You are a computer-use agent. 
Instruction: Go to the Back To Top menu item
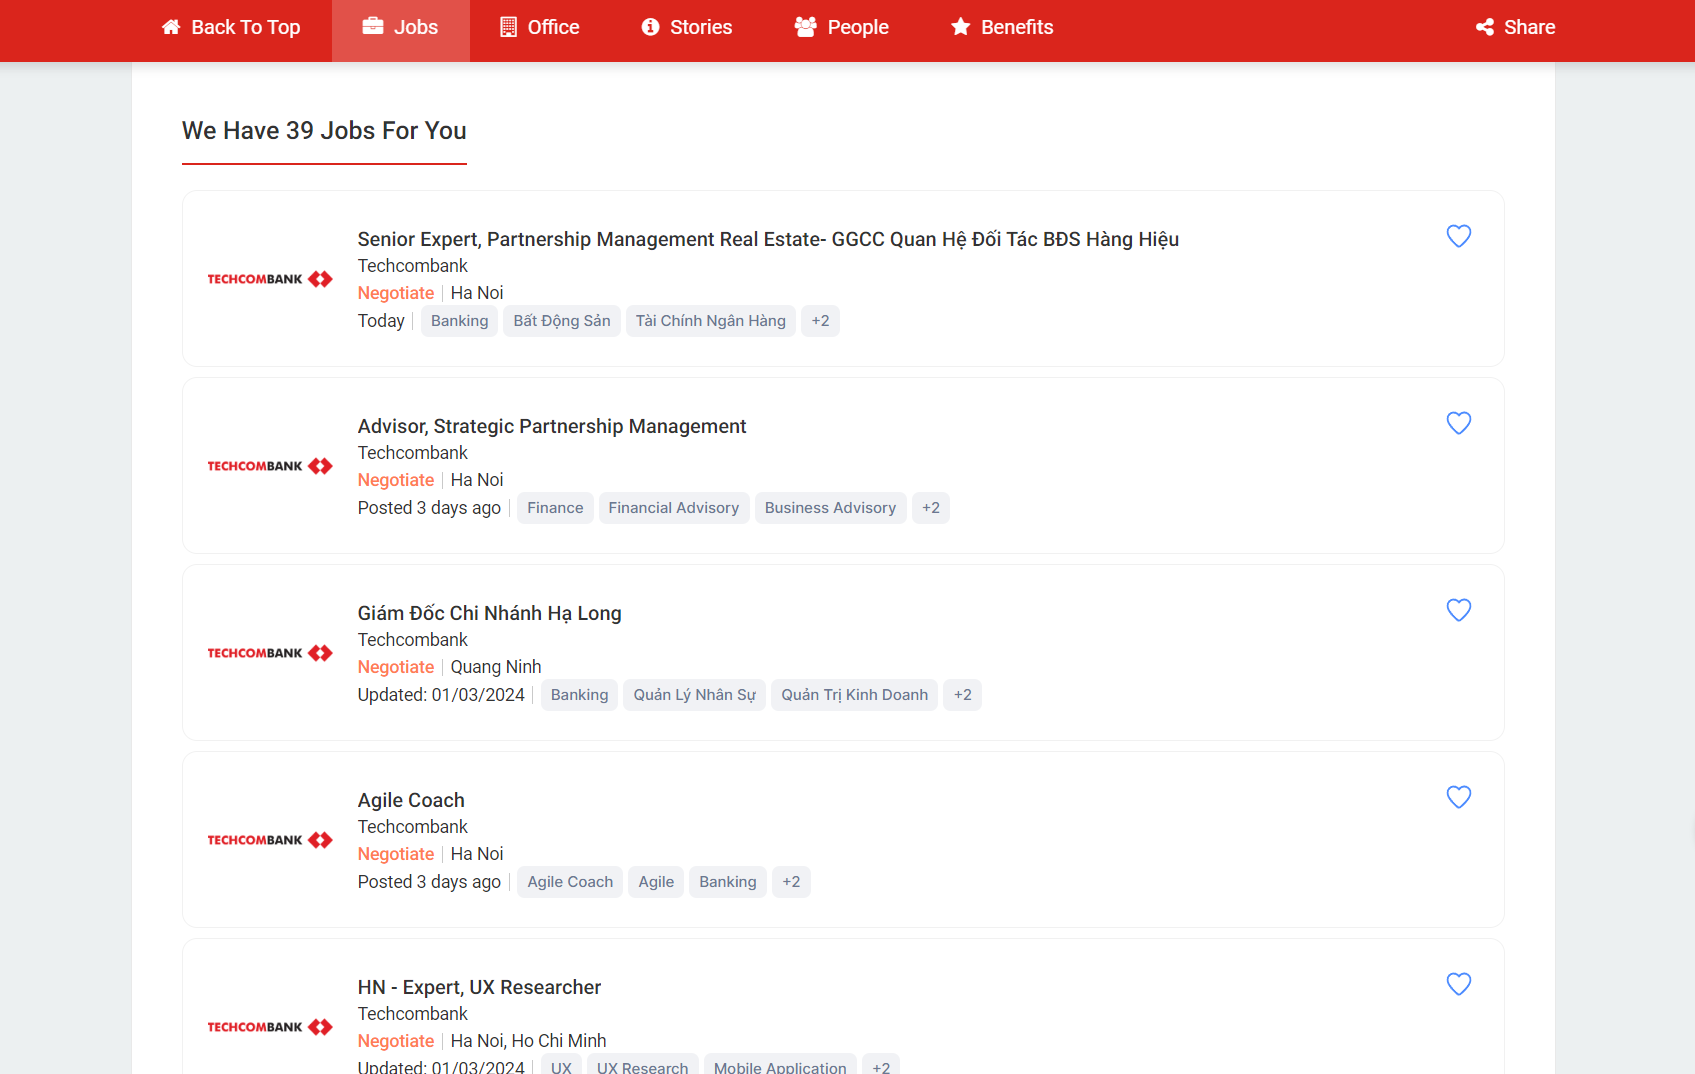point(231,27)
